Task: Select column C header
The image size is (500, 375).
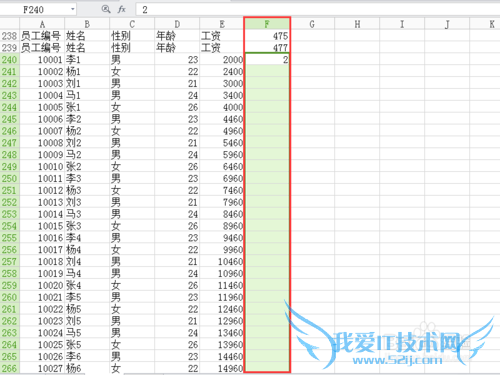Action: (x=132, y=24)
